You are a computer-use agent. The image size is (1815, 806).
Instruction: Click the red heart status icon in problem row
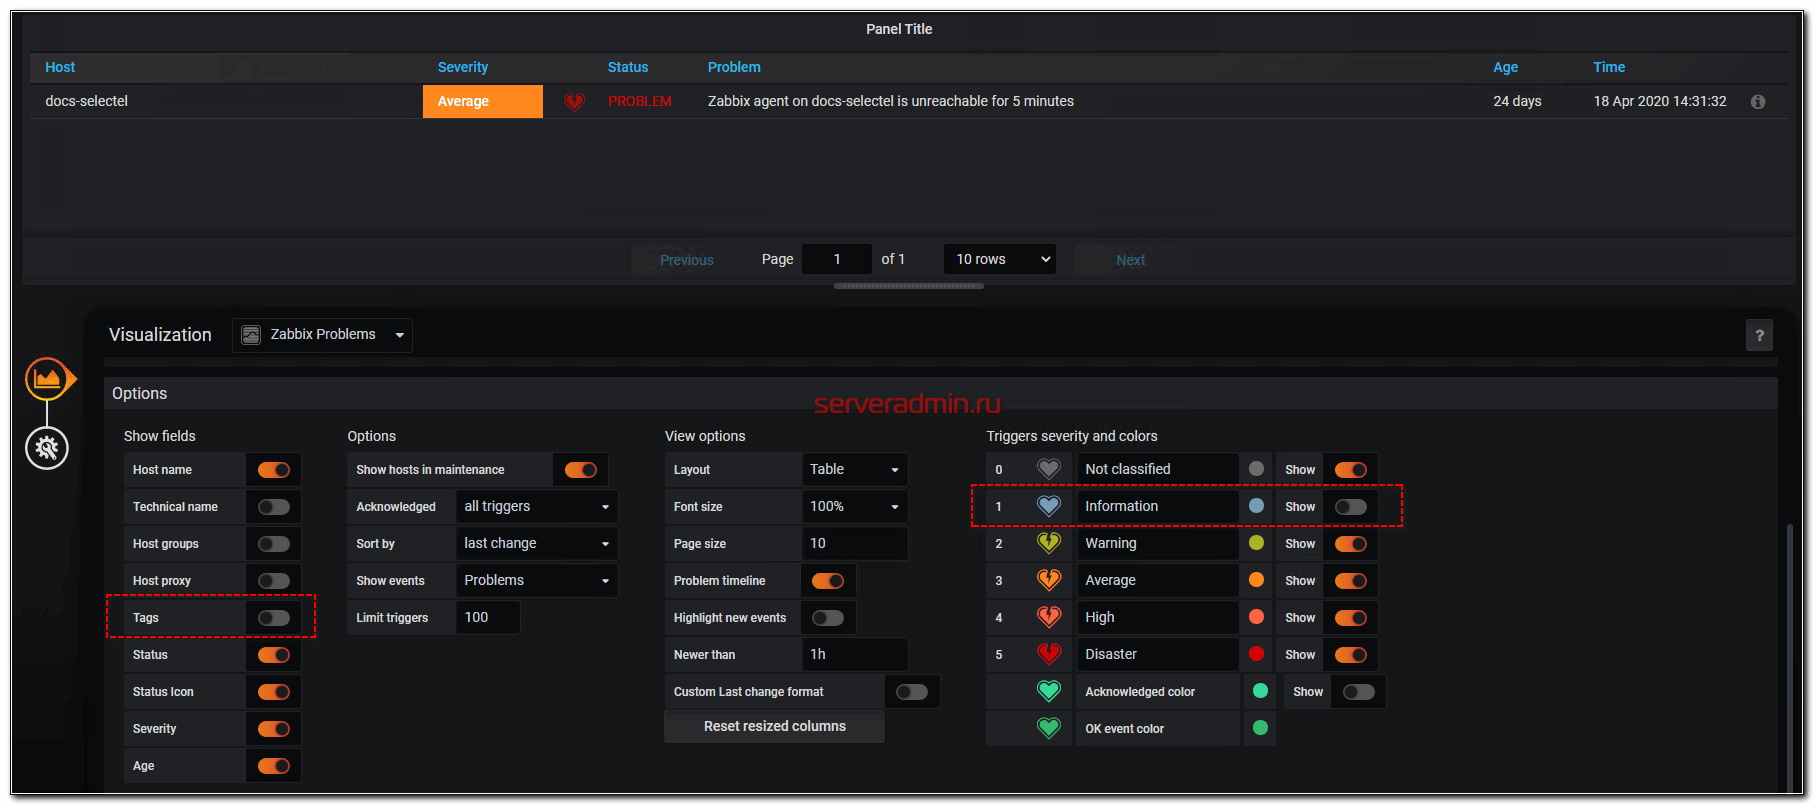pos(574,102)
